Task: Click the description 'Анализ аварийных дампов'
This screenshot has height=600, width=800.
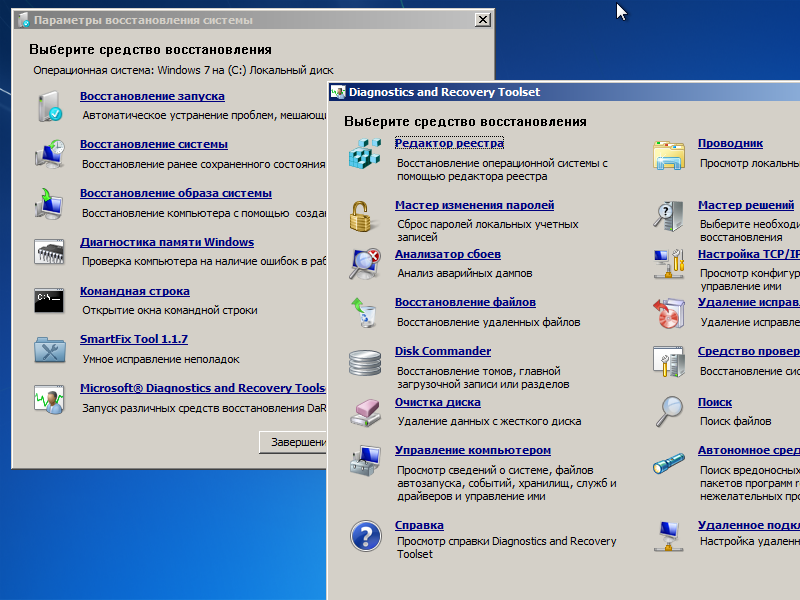Action: coord(465,273)
